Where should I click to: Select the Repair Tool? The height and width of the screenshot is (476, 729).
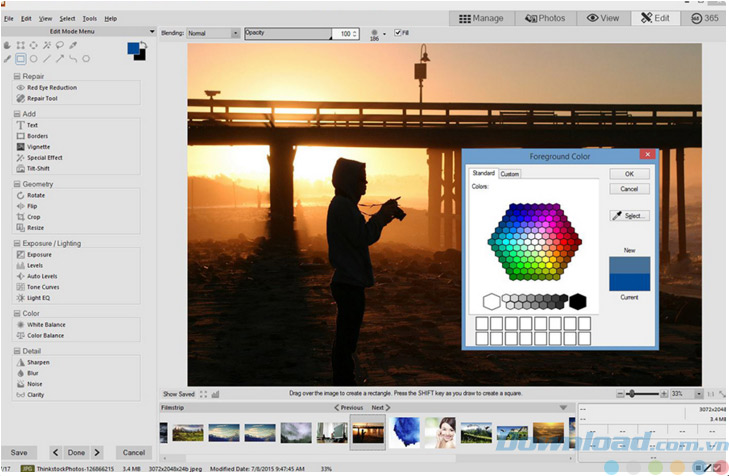(x=43, y=99)
